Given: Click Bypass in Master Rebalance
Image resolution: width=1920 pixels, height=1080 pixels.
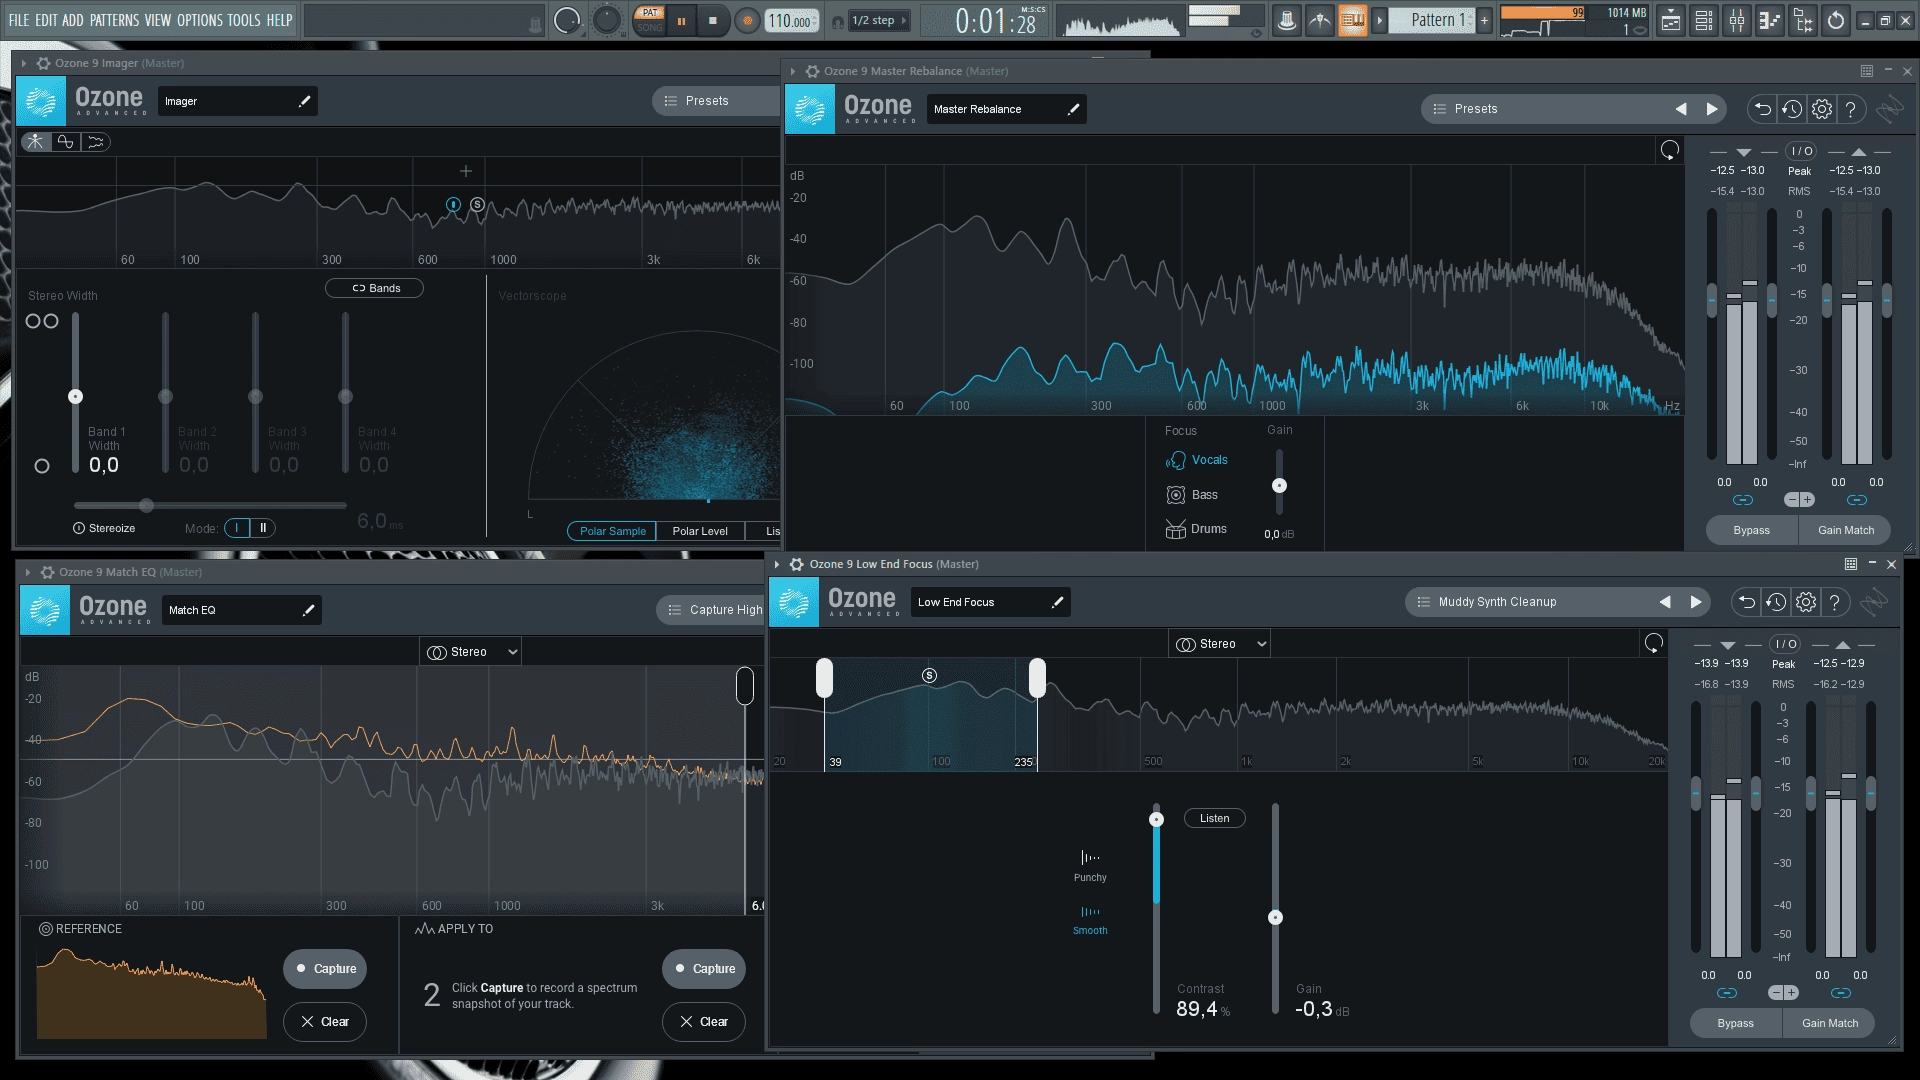Looking at the screenshot, I should pos(1751,530).
